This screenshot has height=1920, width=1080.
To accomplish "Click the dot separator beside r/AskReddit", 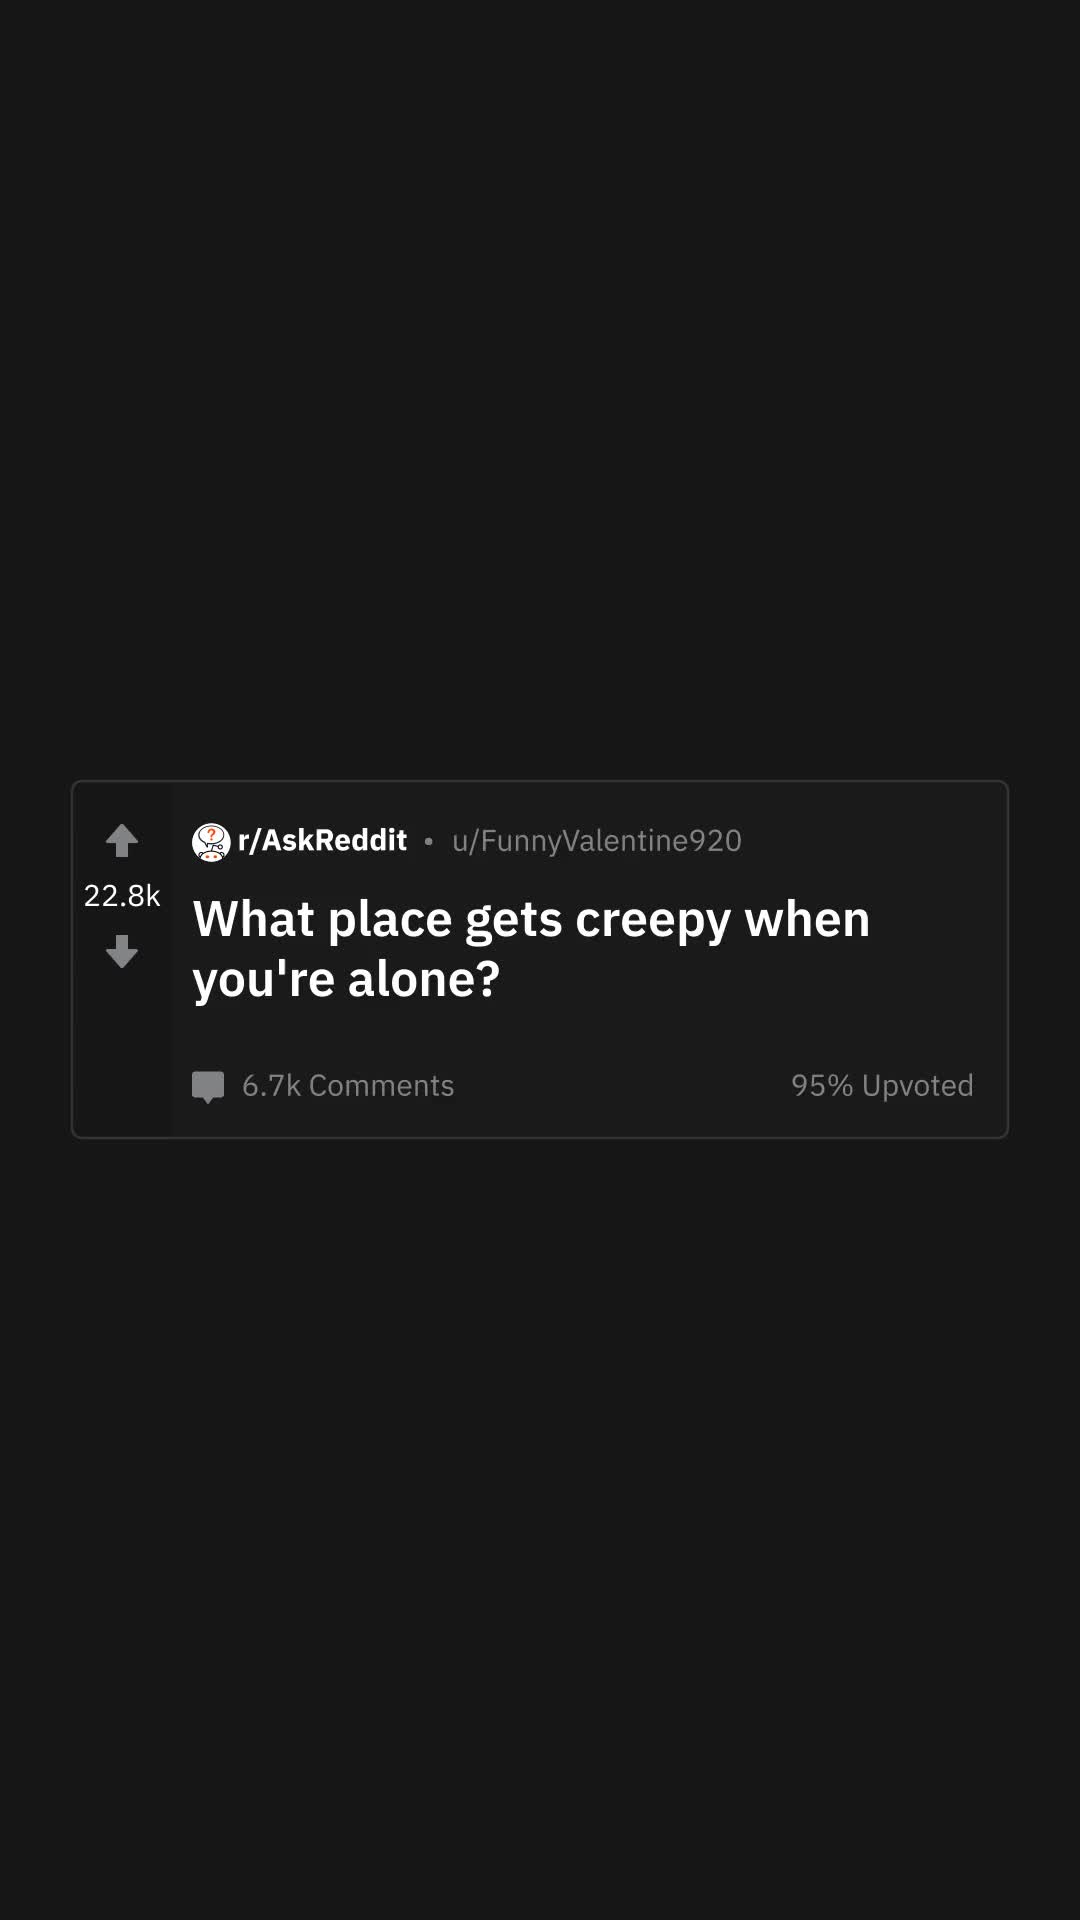I will coord(429,842).
